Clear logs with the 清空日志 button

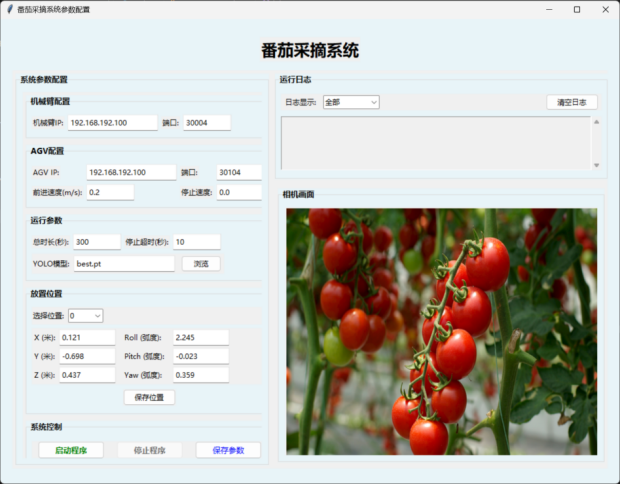(572, 102)
